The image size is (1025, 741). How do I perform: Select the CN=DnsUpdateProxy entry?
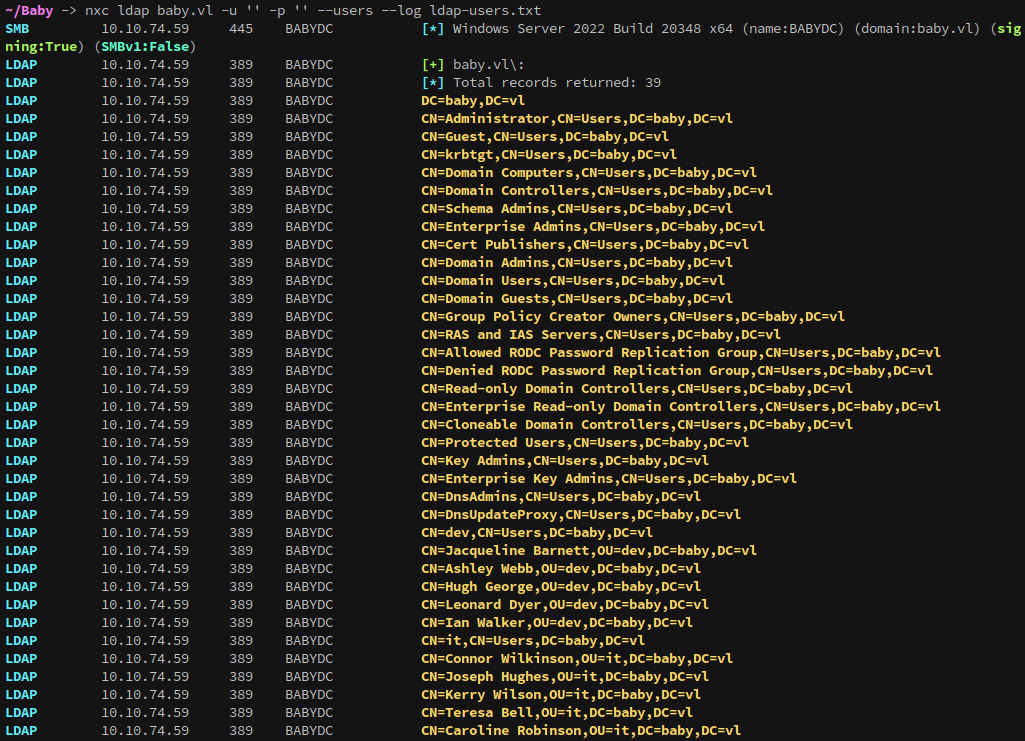tap(580, 515)
